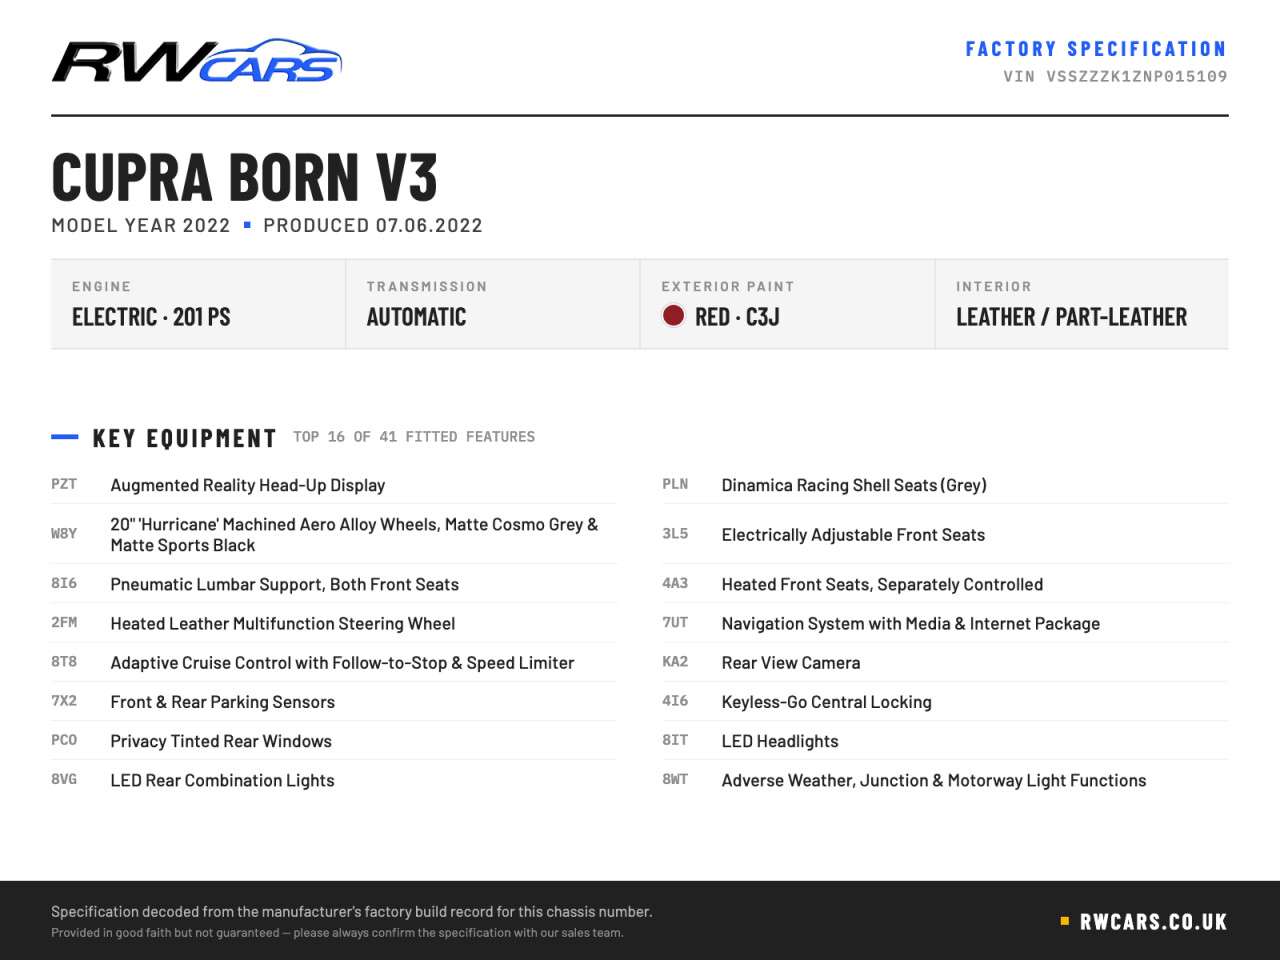Click the PLN option code
This screenshot has width=1280, height=960.
coord(675,484)
